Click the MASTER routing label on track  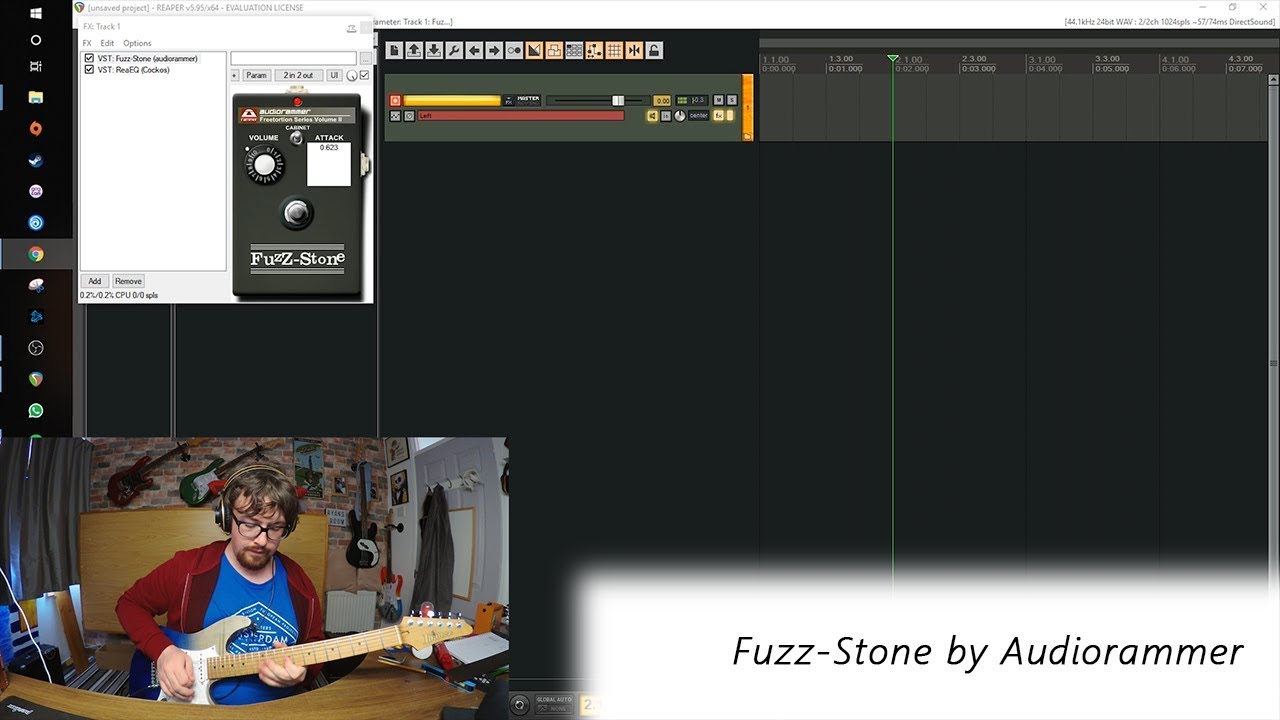point(528,99)
